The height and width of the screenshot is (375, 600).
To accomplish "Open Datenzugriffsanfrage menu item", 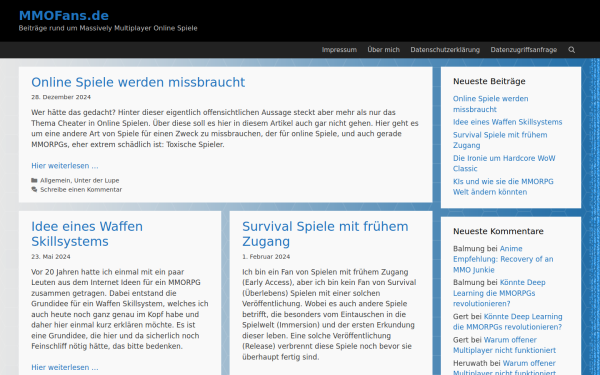I will point(523,50).
